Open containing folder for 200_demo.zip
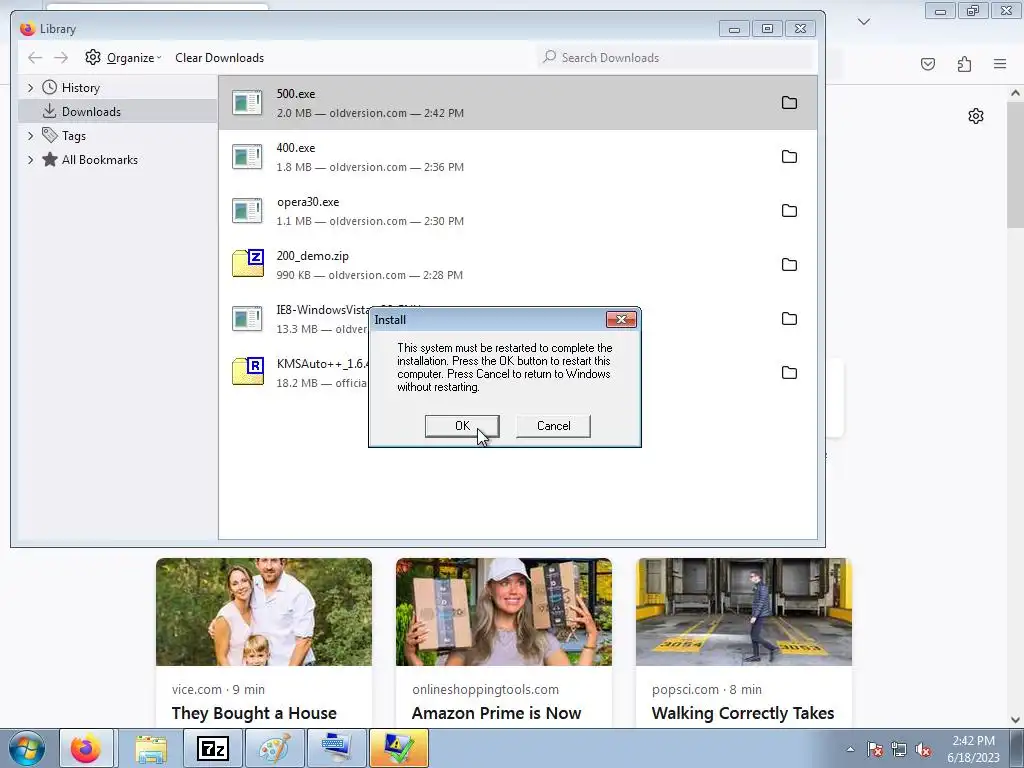 click(x=789, y=264)
